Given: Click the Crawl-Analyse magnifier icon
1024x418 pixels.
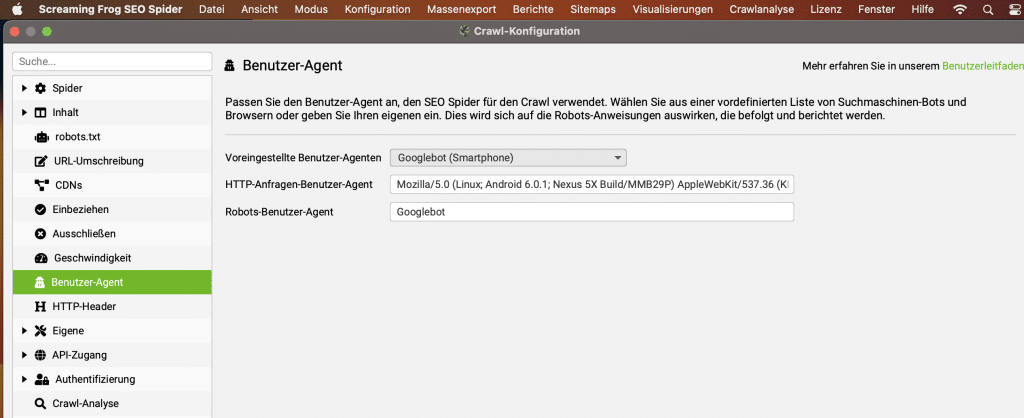Looking at the screenshot, I should [x=40, y=404].
